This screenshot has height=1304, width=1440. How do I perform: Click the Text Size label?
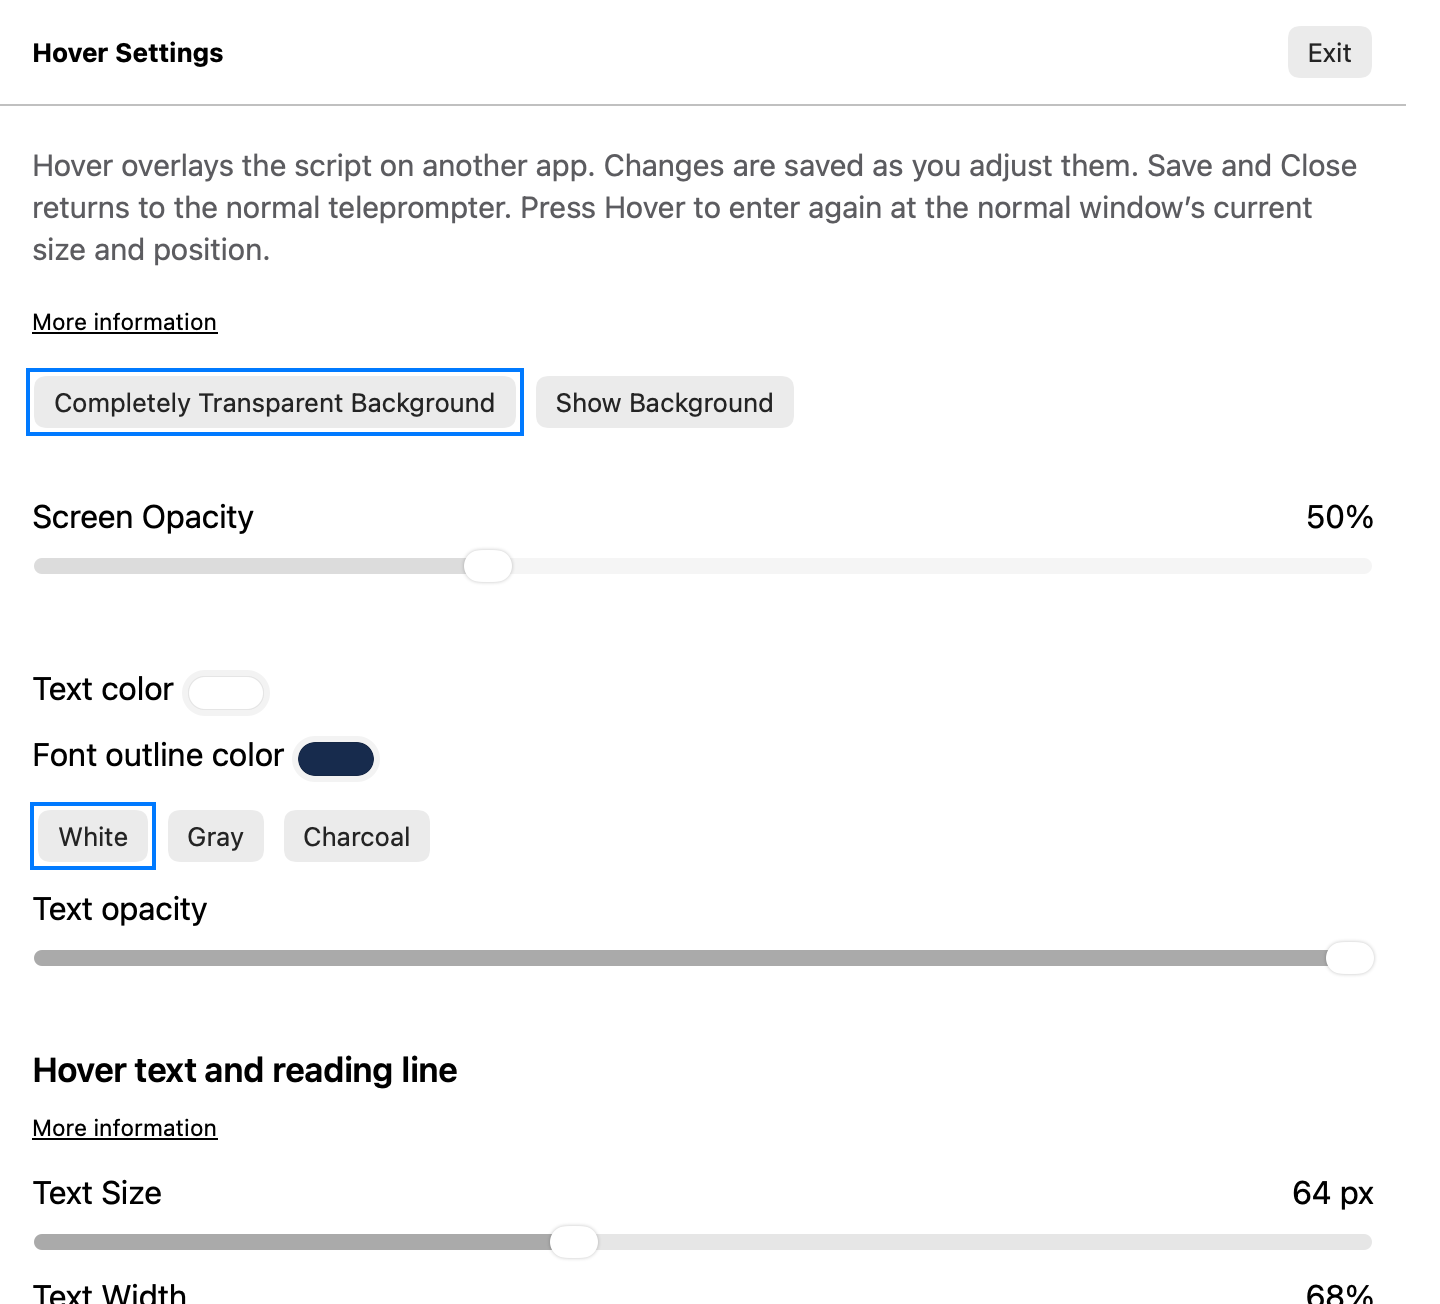[97, 1193]
